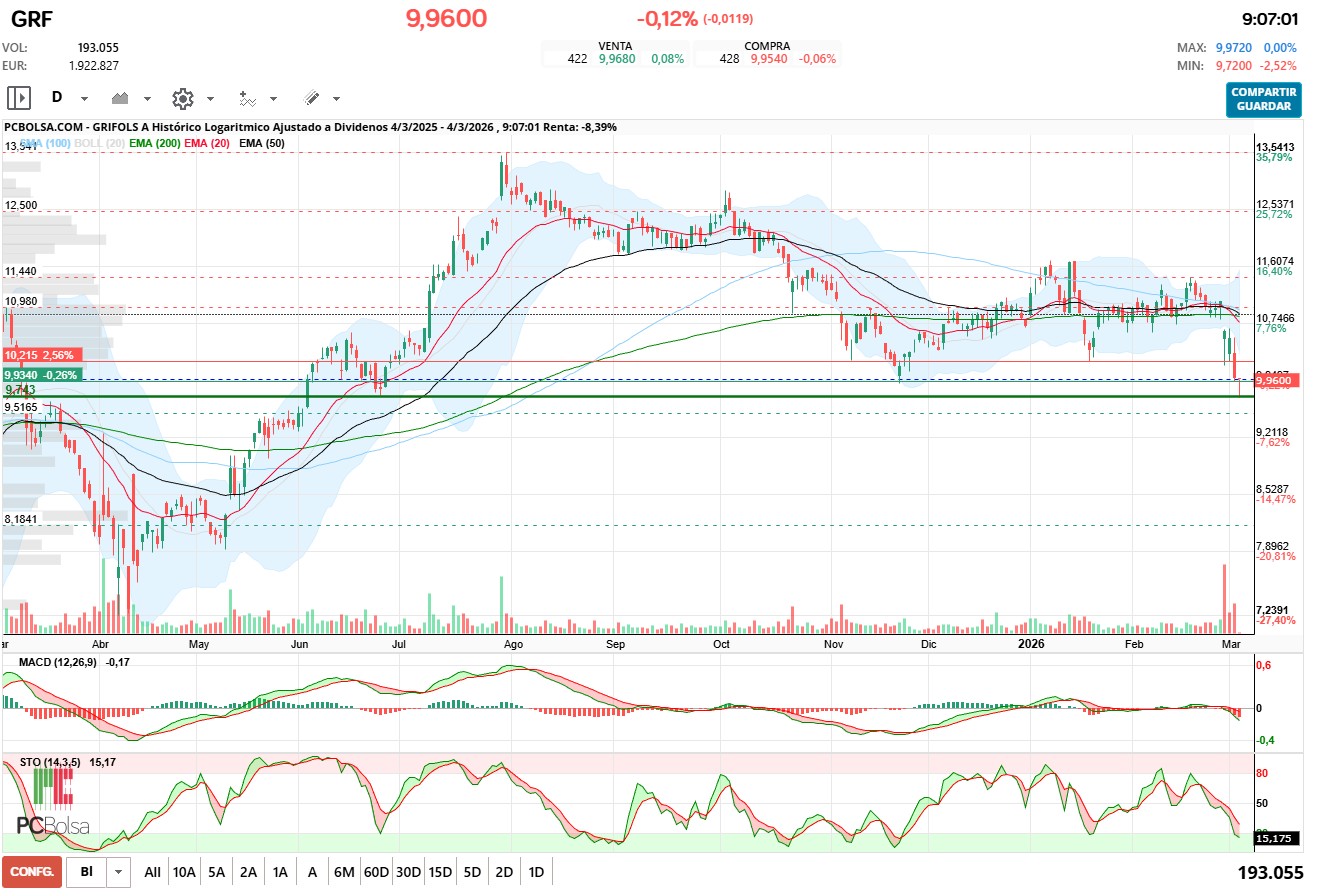Viewport: 1317px width, 893px height.
Task: Select the pencil drawing tool icon
Action: point(311,98)
